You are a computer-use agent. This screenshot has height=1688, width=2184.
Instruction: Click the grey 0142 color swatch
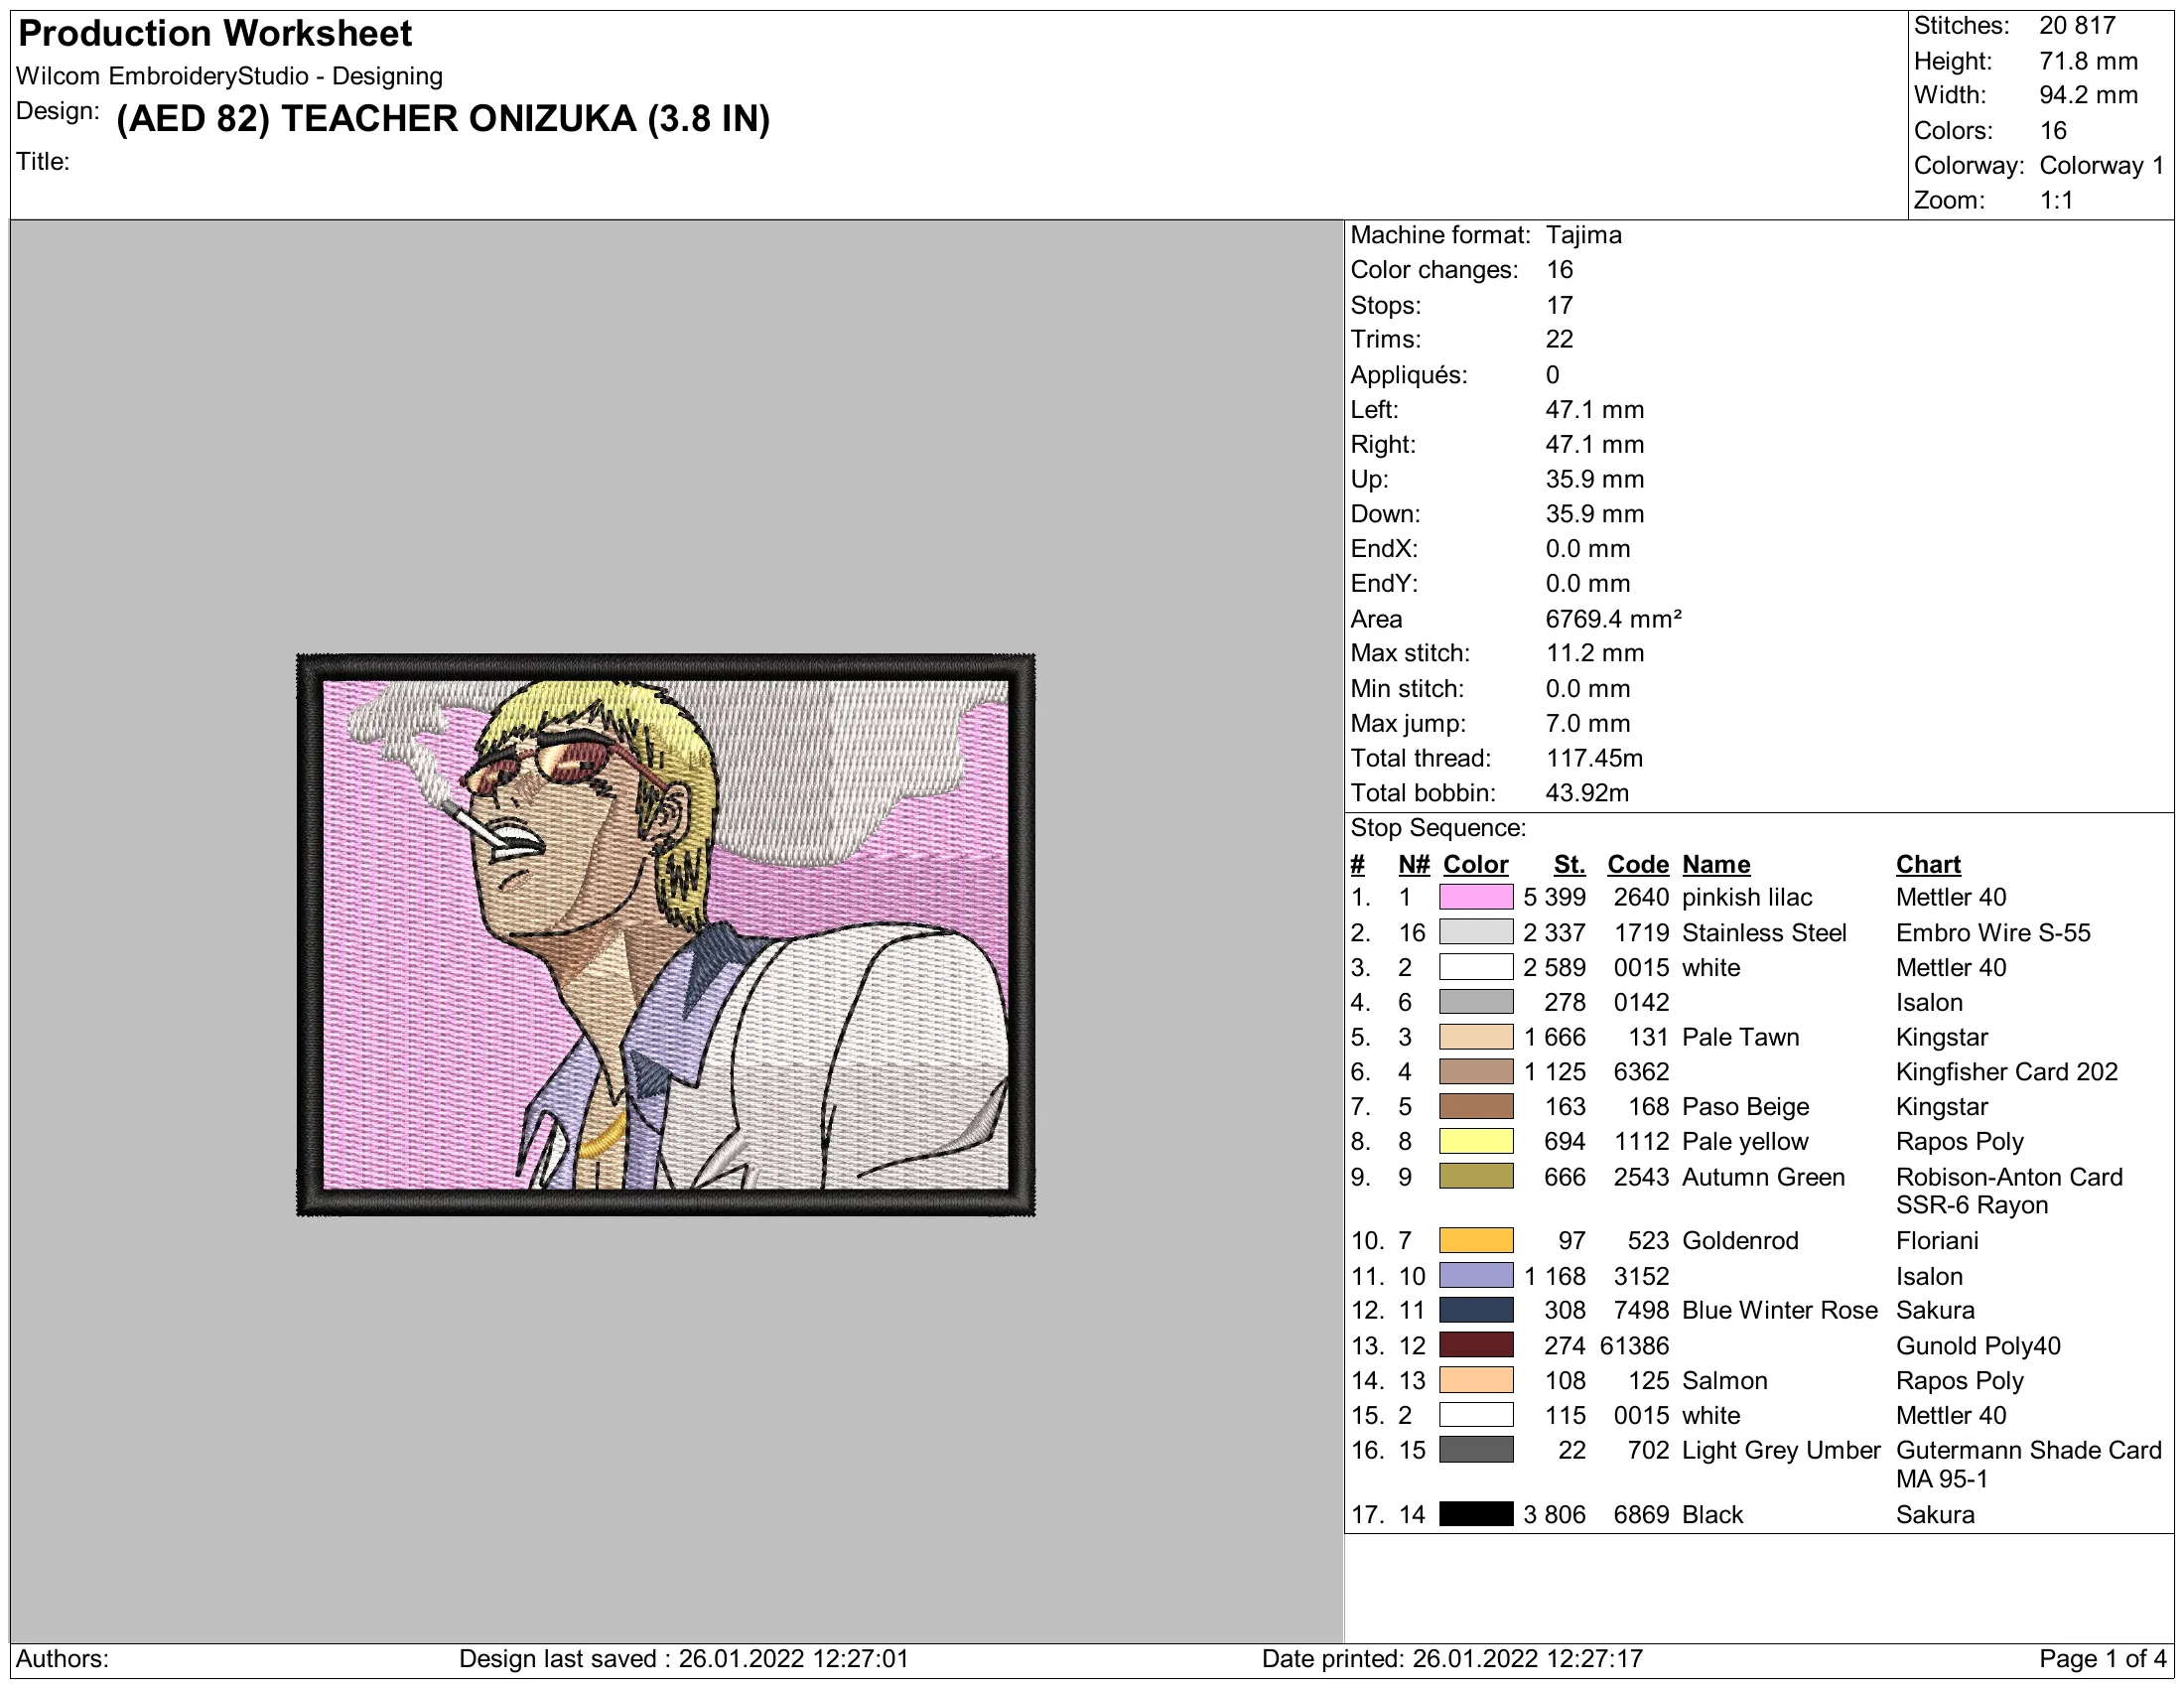1476,1002
